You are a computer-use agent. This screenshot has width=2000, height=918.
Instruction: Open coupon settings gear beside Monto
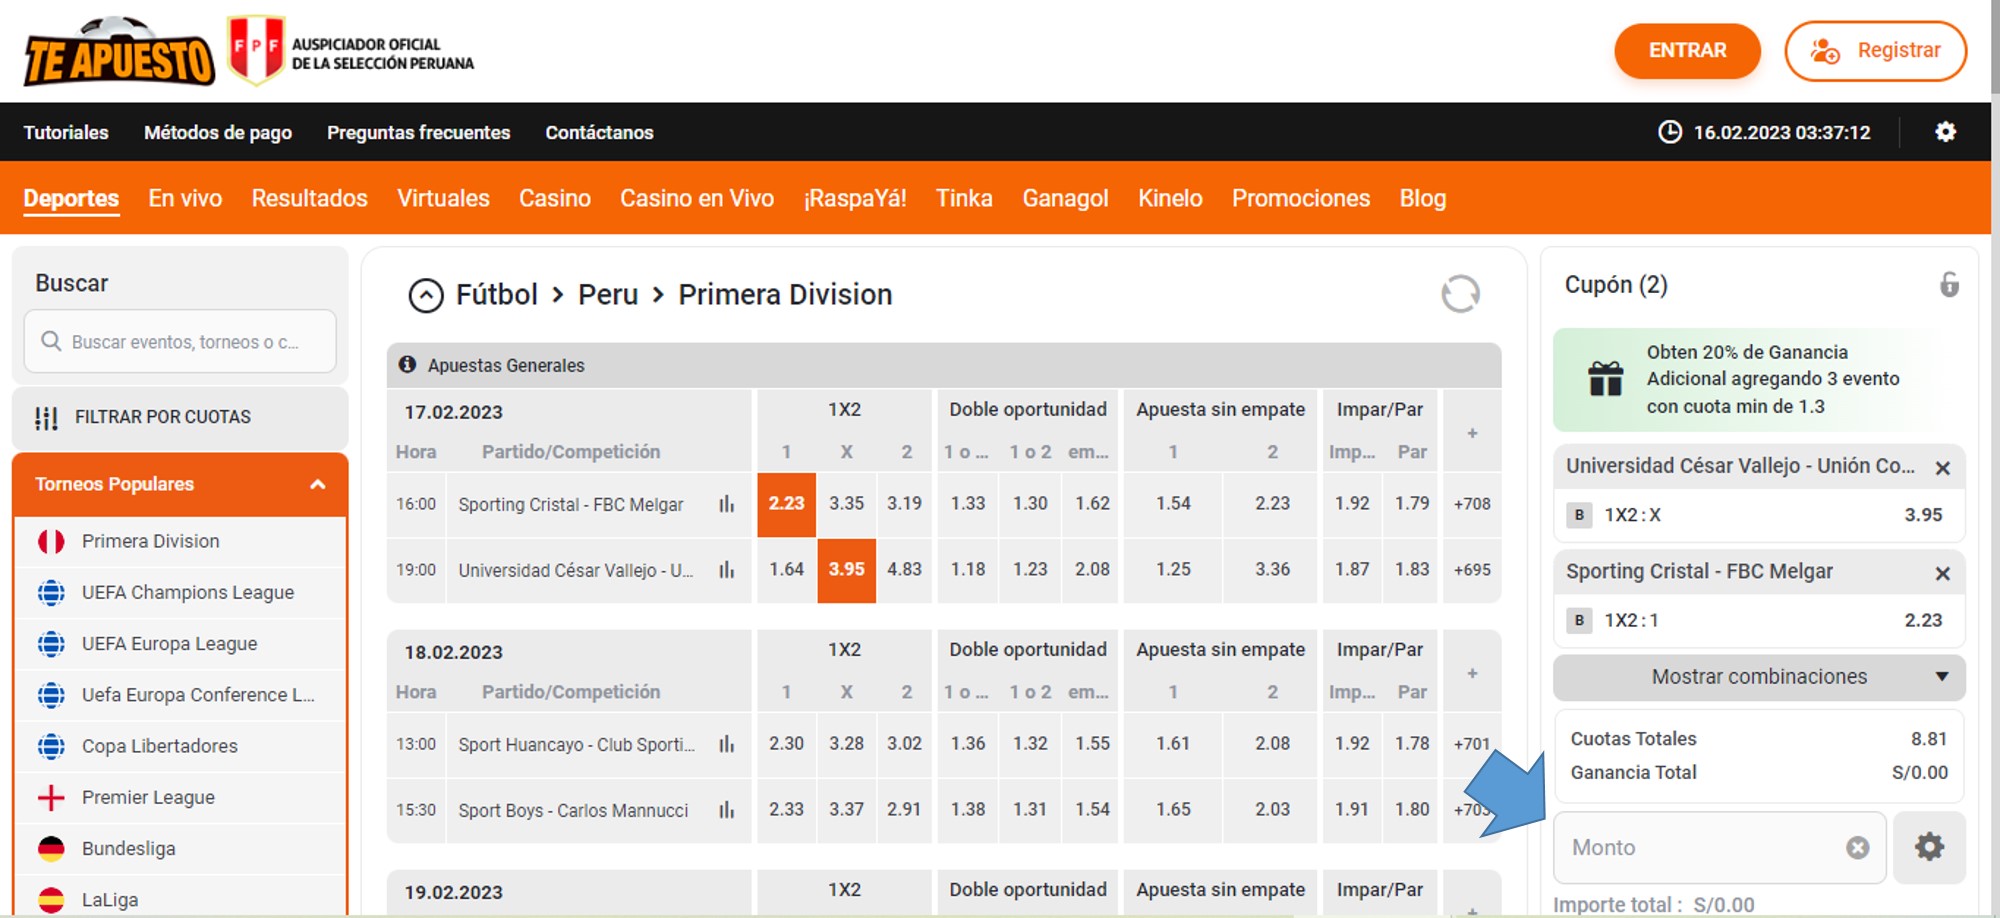tap(1929, 847)
